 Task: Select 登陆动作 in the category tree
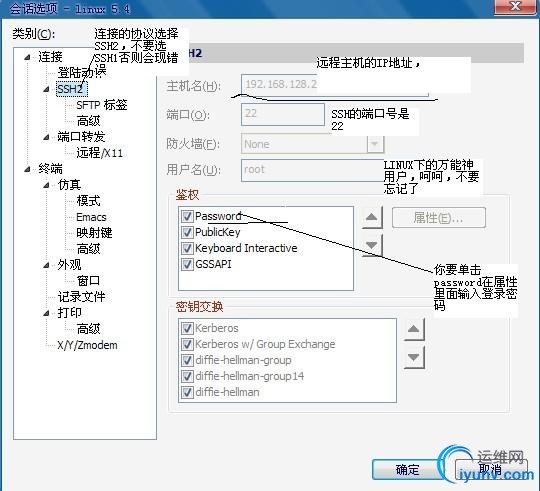click(x=82, y=73)
